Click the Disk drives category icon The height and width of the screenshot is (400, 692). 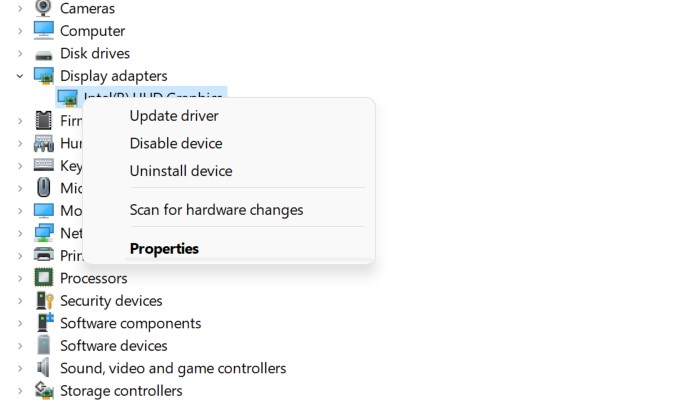(44, 54)
